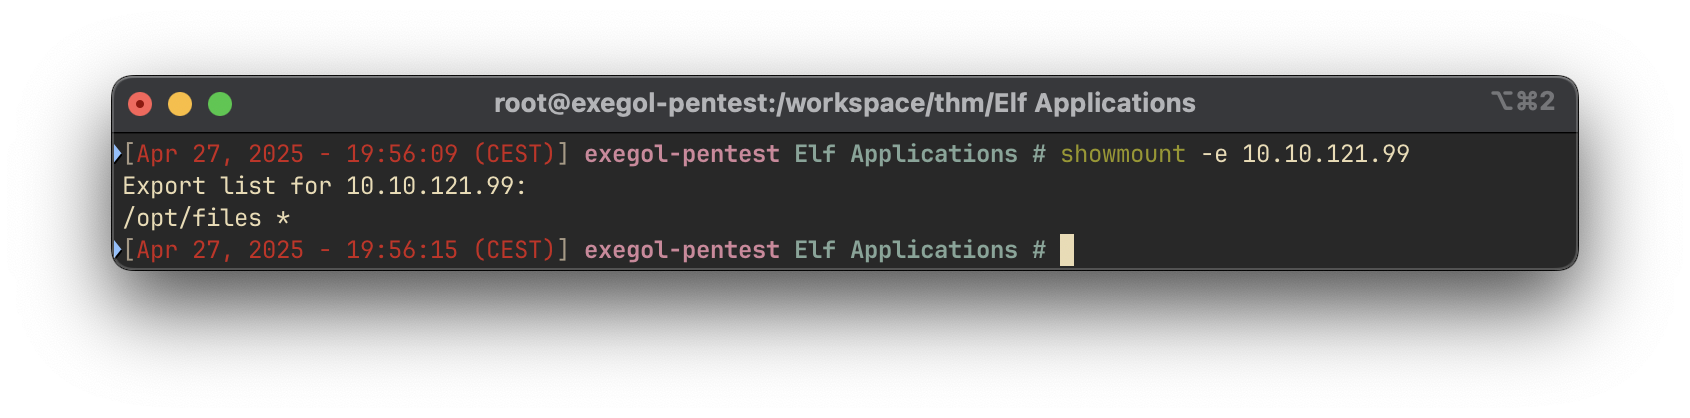Click the blue prompt mark on last line
1690x418 pixels.
(x=117, y=250)
